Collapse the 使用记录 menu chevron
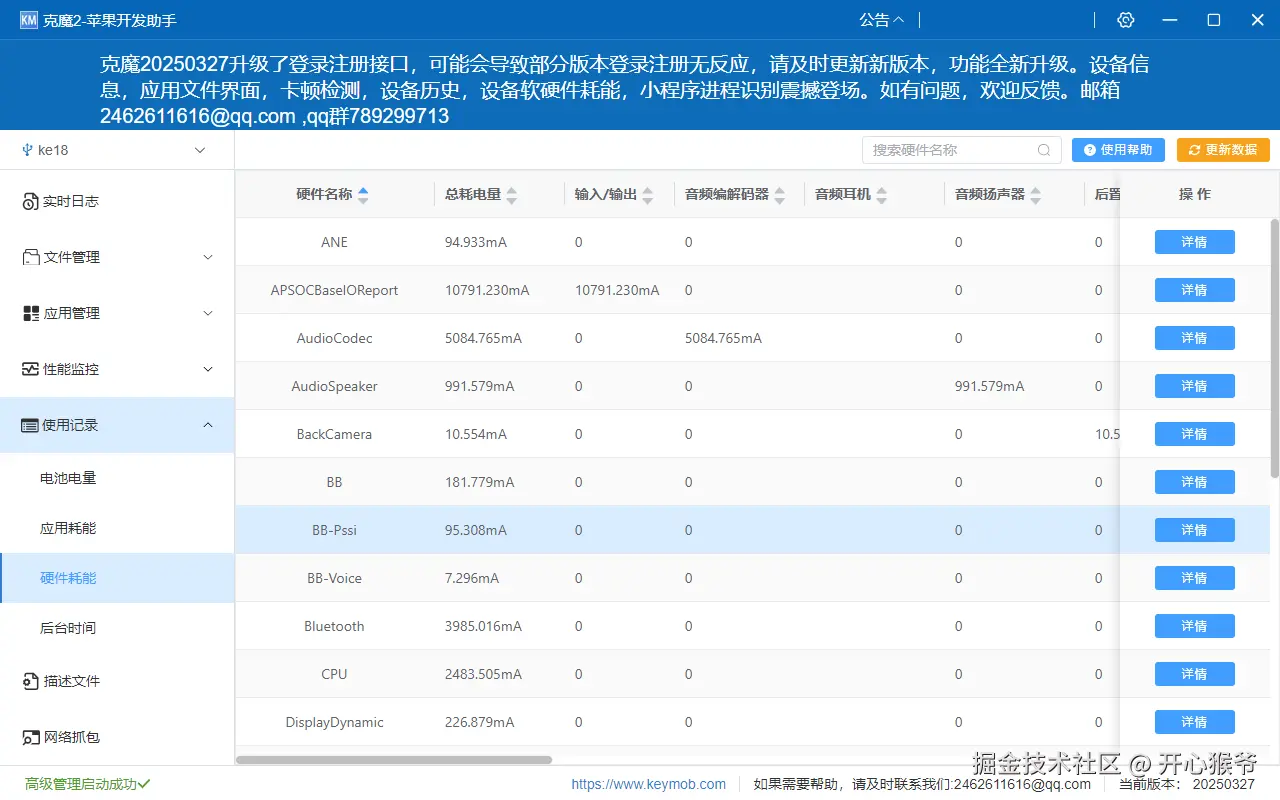This screenshot has height=800, width=1280. (208, 425)
